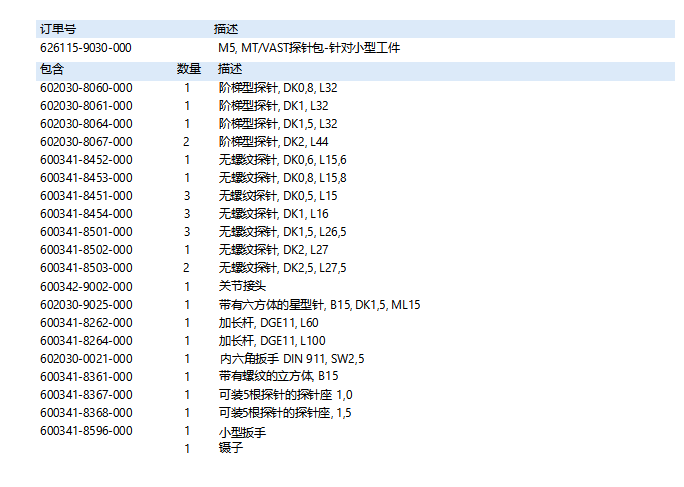The height and width of the screenshot is (487, 684).
Task: Click quantity 3 in row 600341-8501-000
Action: (187, 231)
